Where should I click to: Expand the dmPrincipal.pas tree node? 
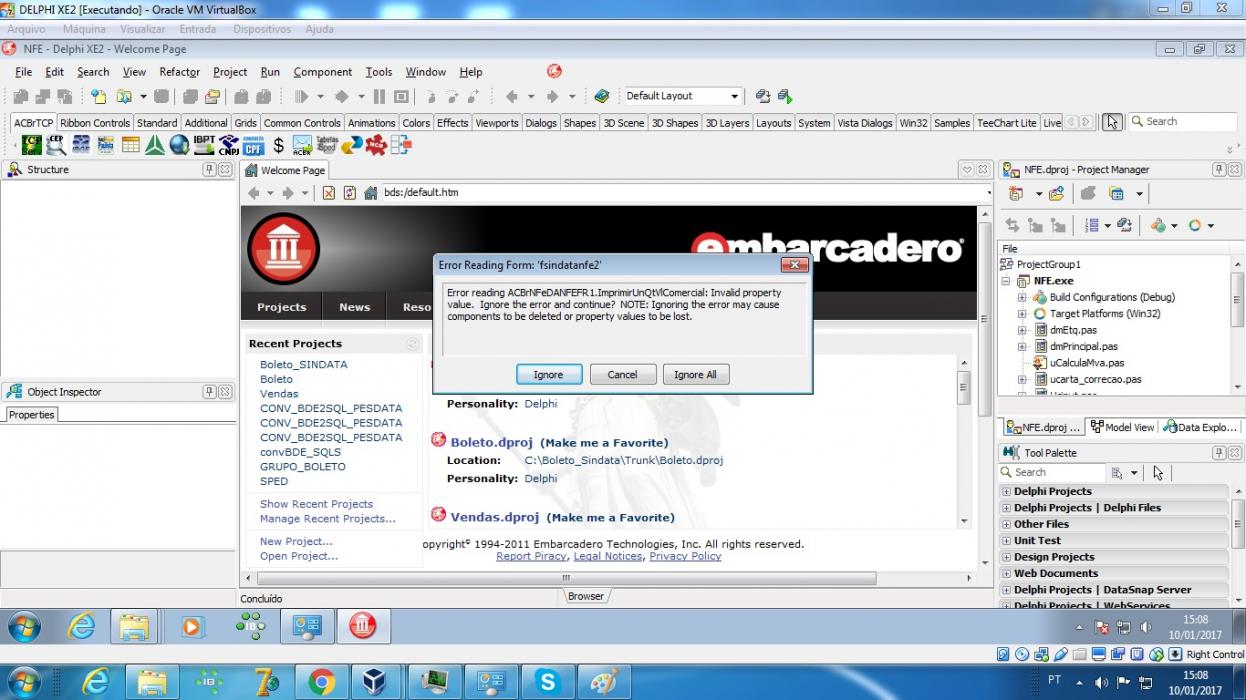click(x=1022, y=347)
